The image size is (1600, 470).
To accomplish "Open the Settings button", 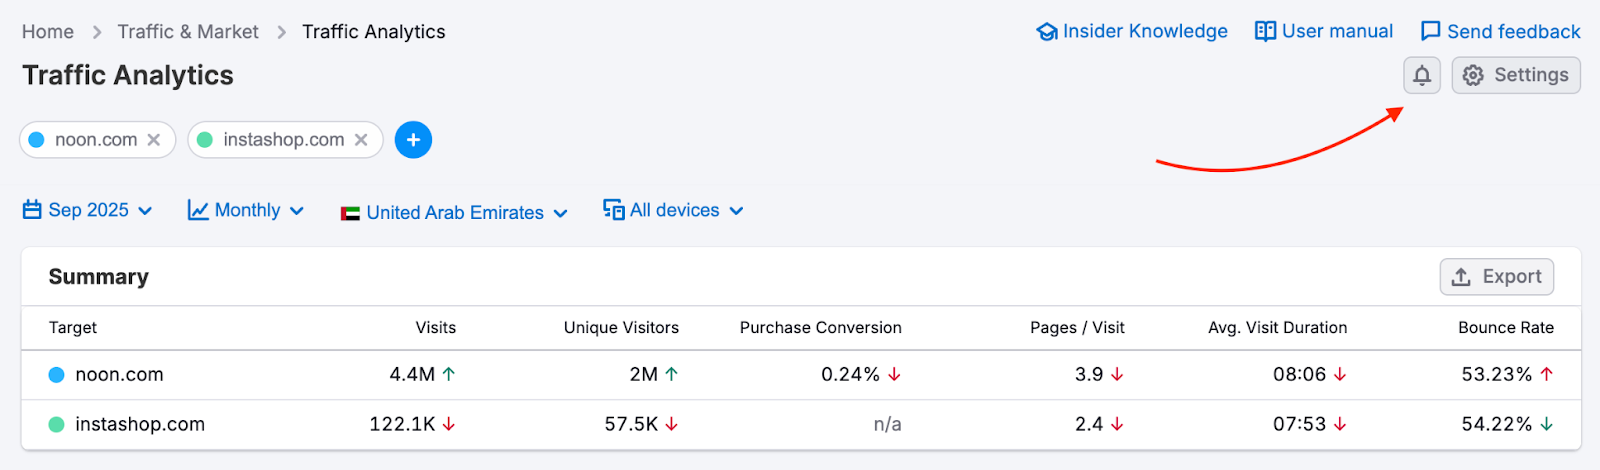I will click(x=1516, y=76).
